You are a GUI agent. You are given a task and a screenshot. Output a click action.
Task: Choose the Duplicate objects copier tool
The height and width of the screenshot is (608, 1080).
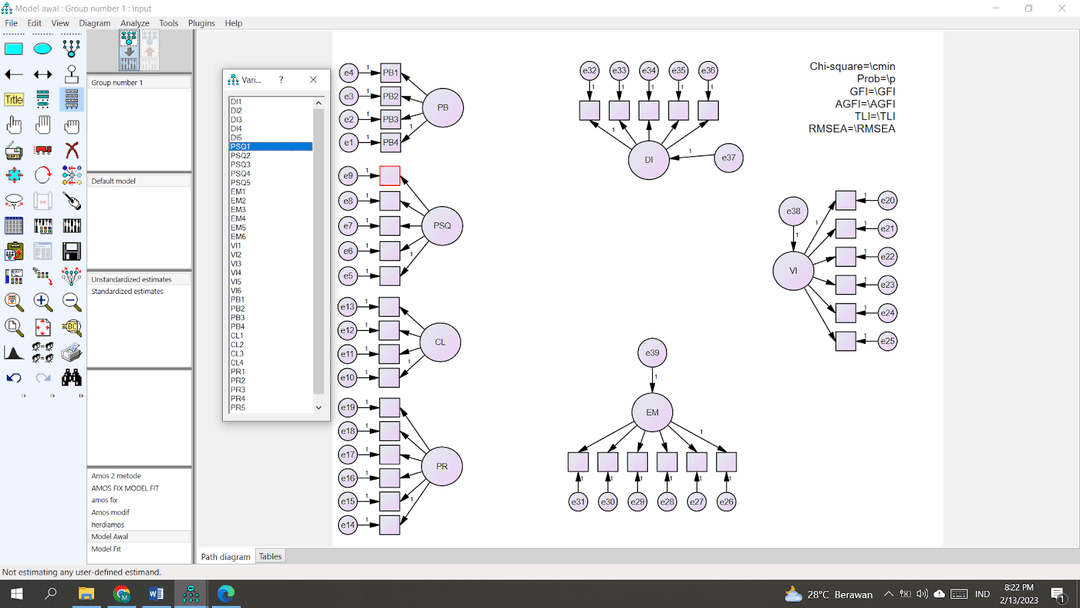(14, 150)
